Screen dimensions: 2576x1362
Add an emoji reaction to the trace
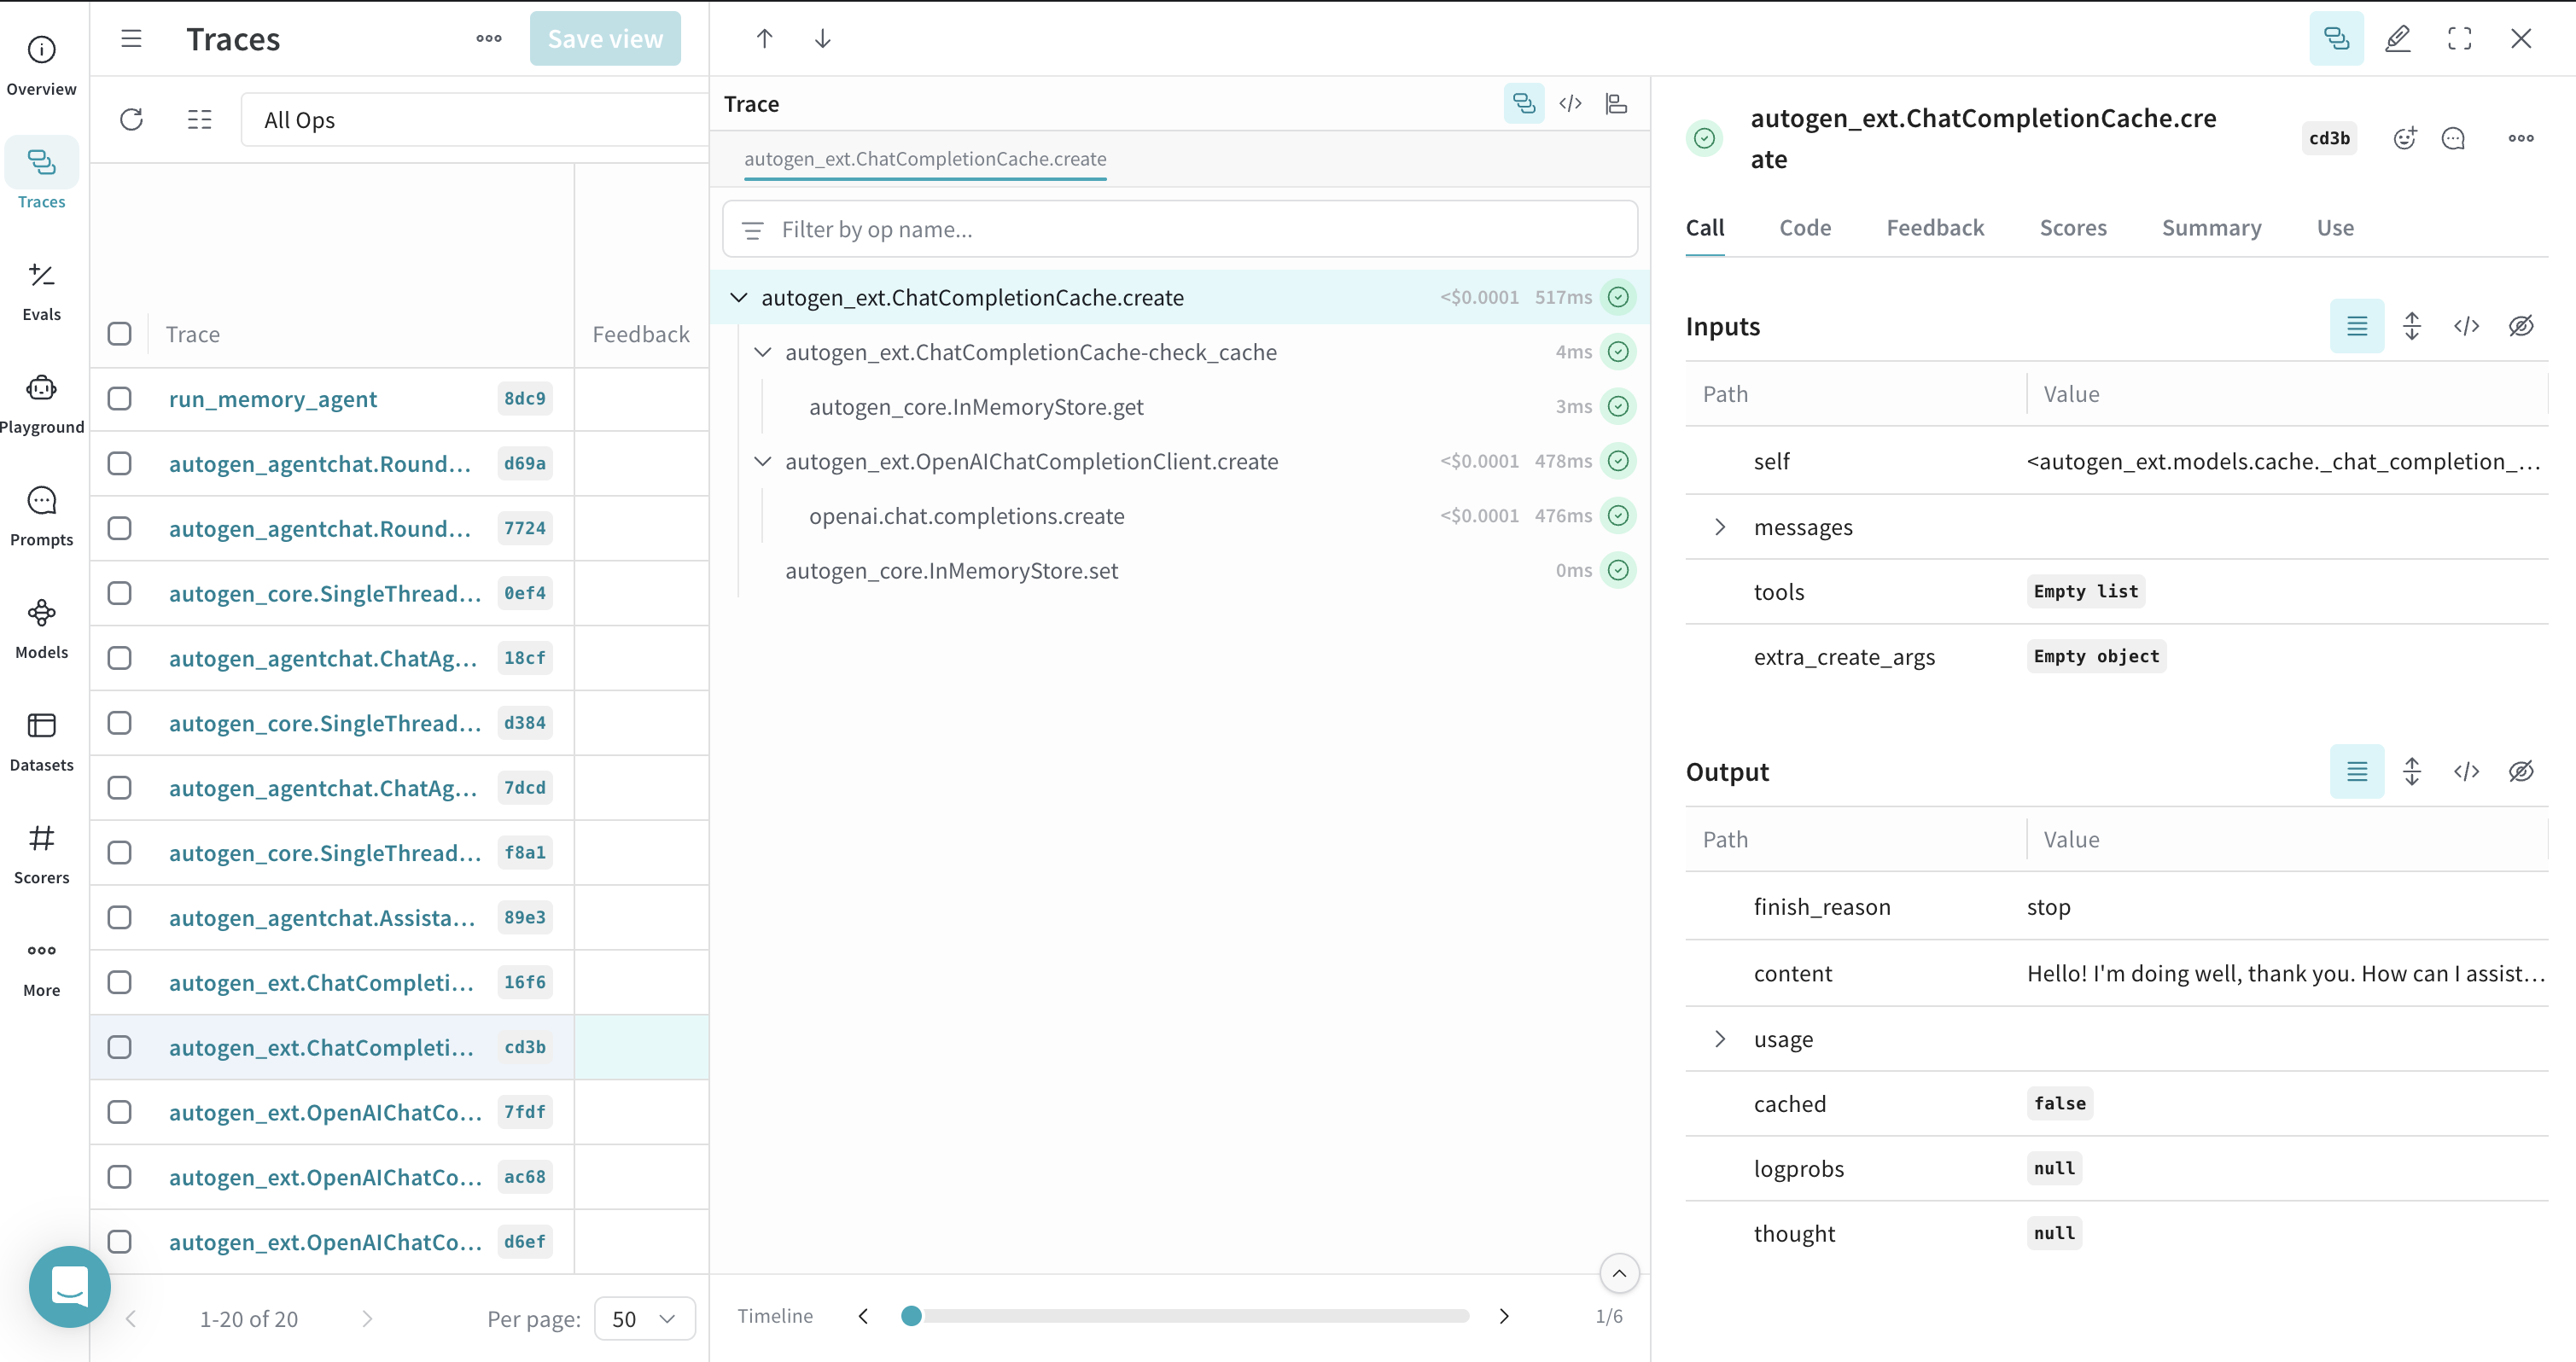click(x=2405, y=138)
